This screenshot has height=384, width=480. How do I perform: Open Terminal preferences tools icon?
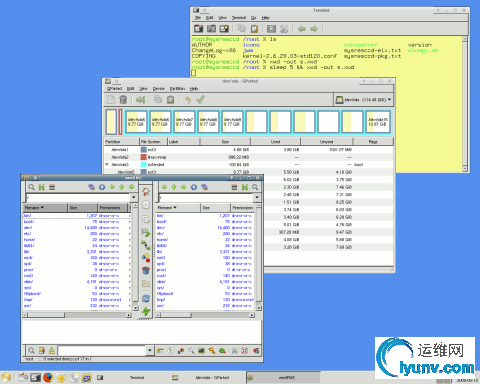point(284,29)
